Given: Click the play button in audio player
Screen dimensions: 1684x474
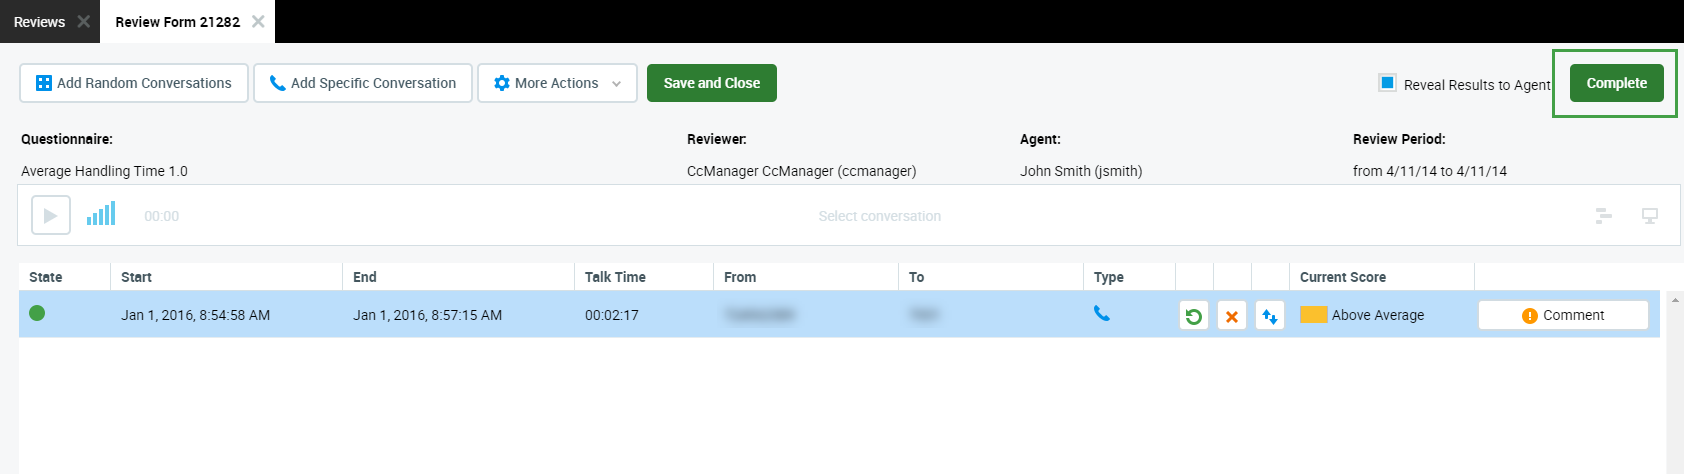Looking at the screenshot, I should pyautogui.click(x=51, y=215).
